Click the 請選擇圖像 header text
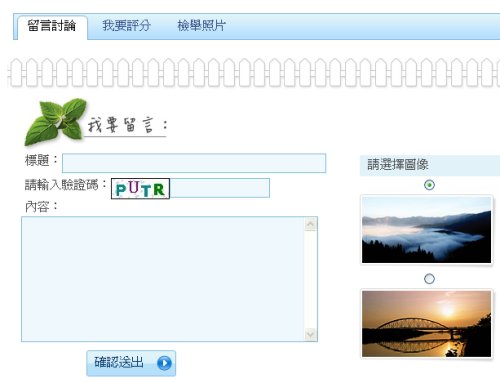This screenshot has width=500, height=383. pyautogui.click(x=398, y=164)
